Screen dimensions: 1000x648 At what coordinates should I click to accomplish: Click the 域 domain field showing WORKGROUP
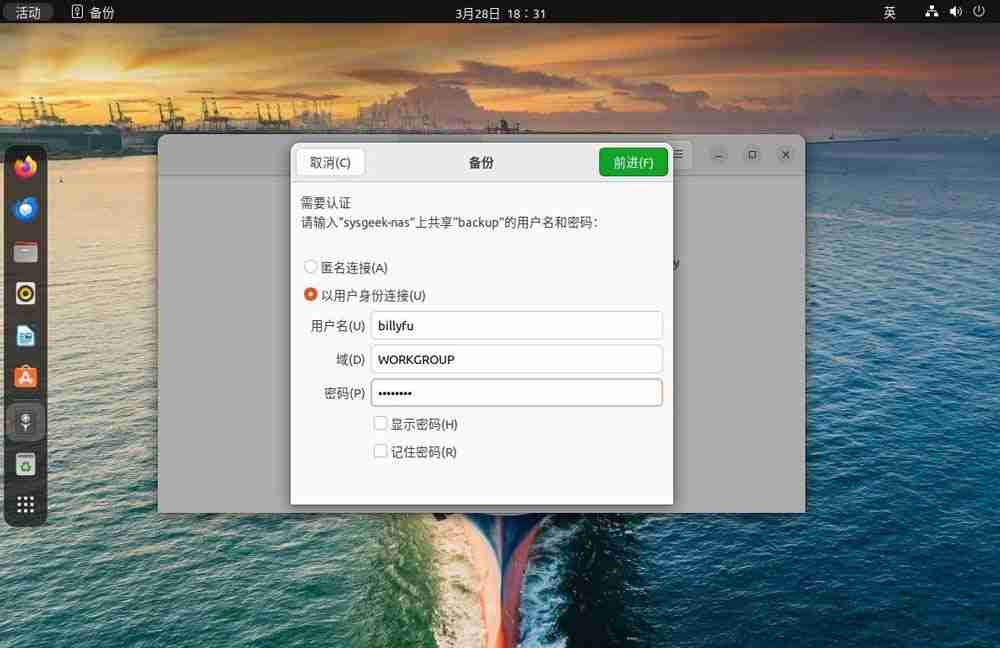(x=516, y=359)
